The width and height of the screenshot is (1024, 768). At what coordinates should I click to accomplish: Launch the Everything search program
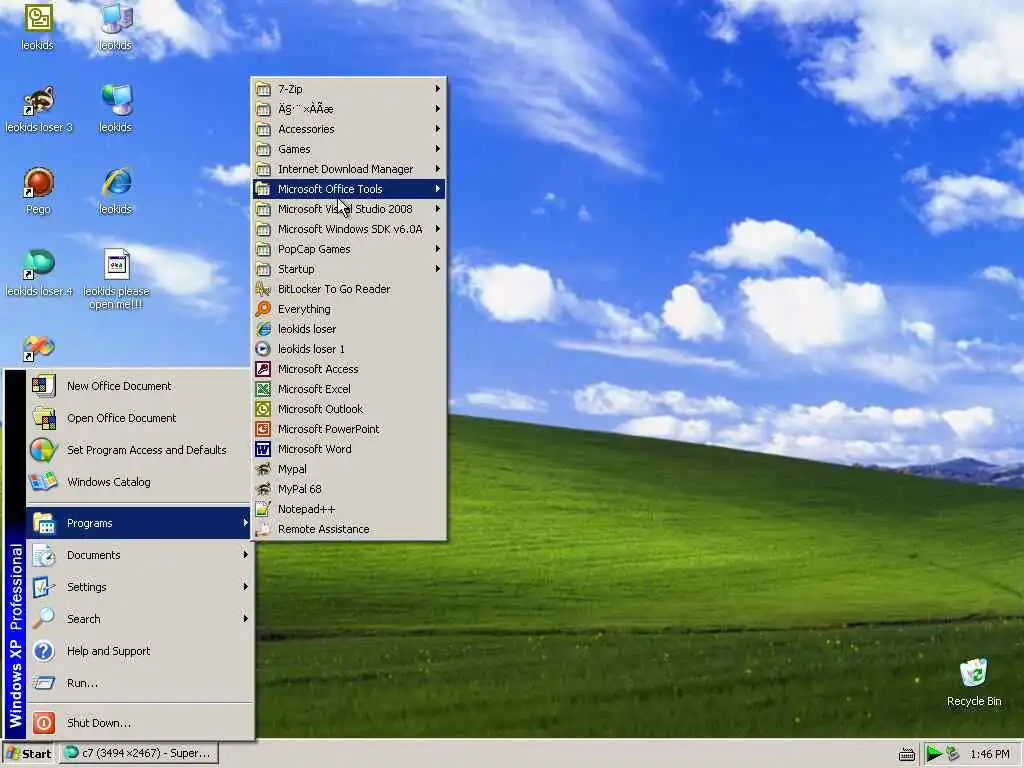(x=349, y=309)
